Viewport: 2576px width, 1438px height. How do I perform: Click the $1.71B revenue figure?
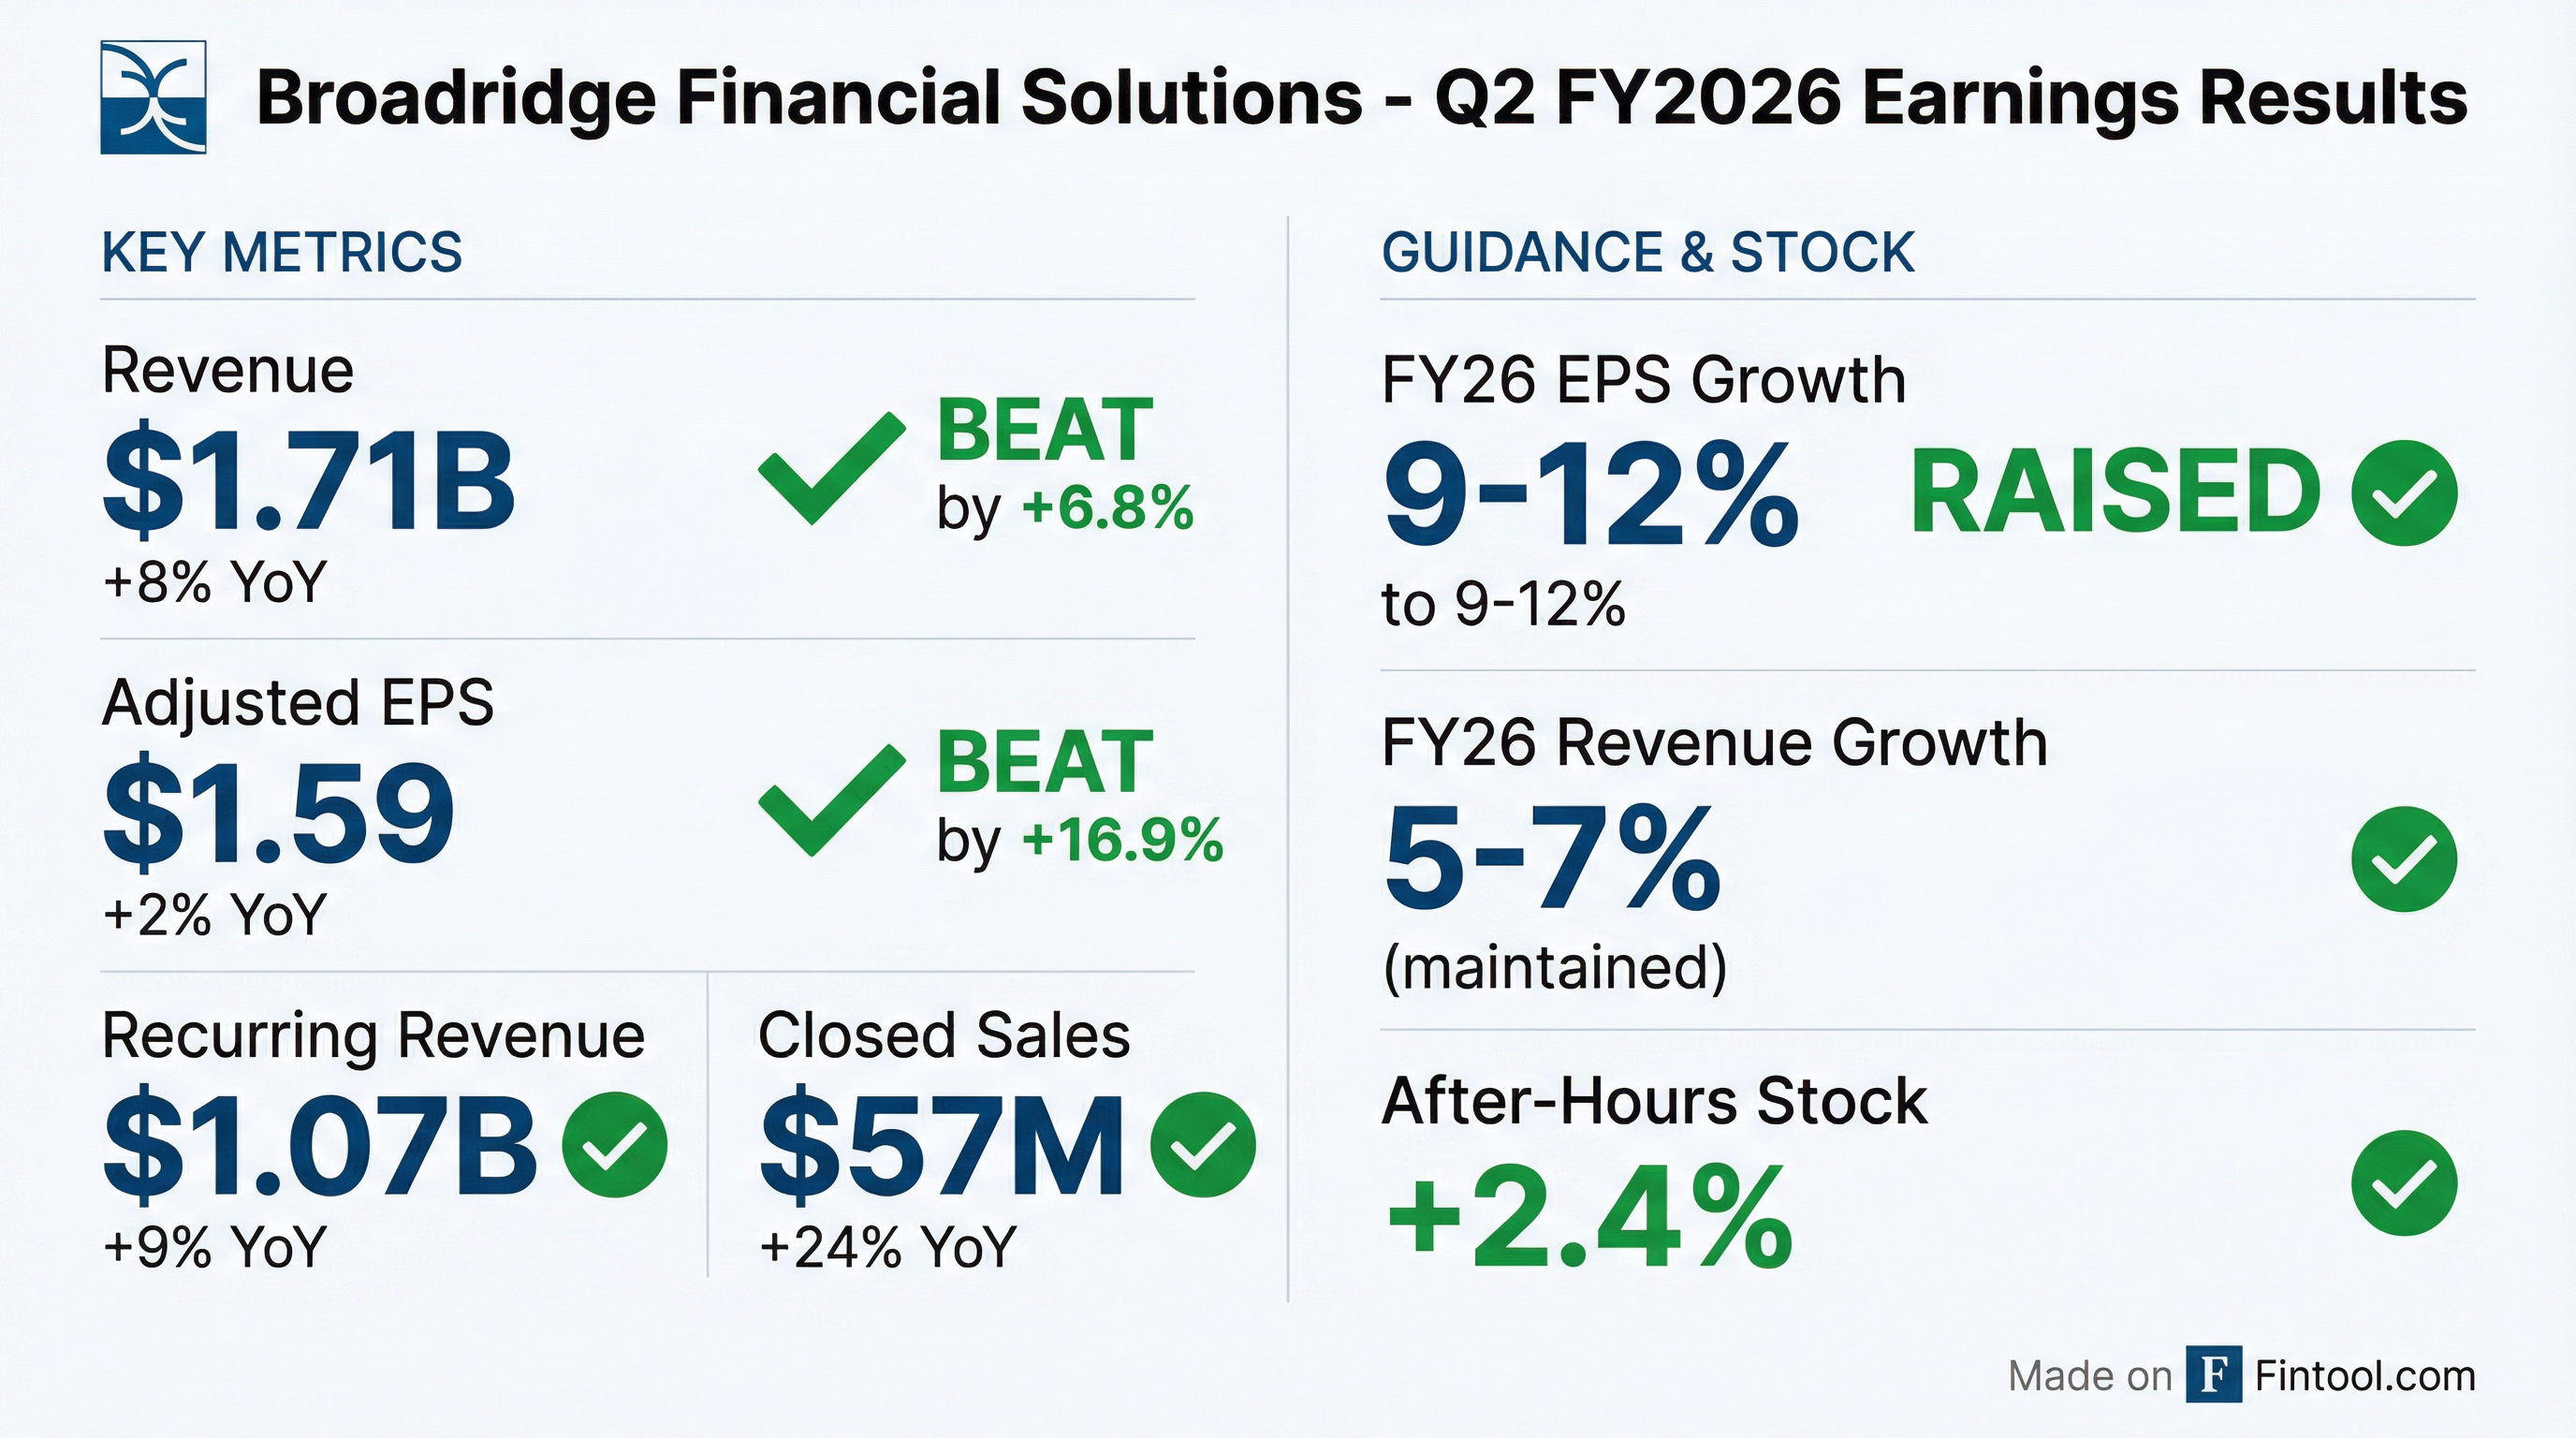[x=309, y=481]
